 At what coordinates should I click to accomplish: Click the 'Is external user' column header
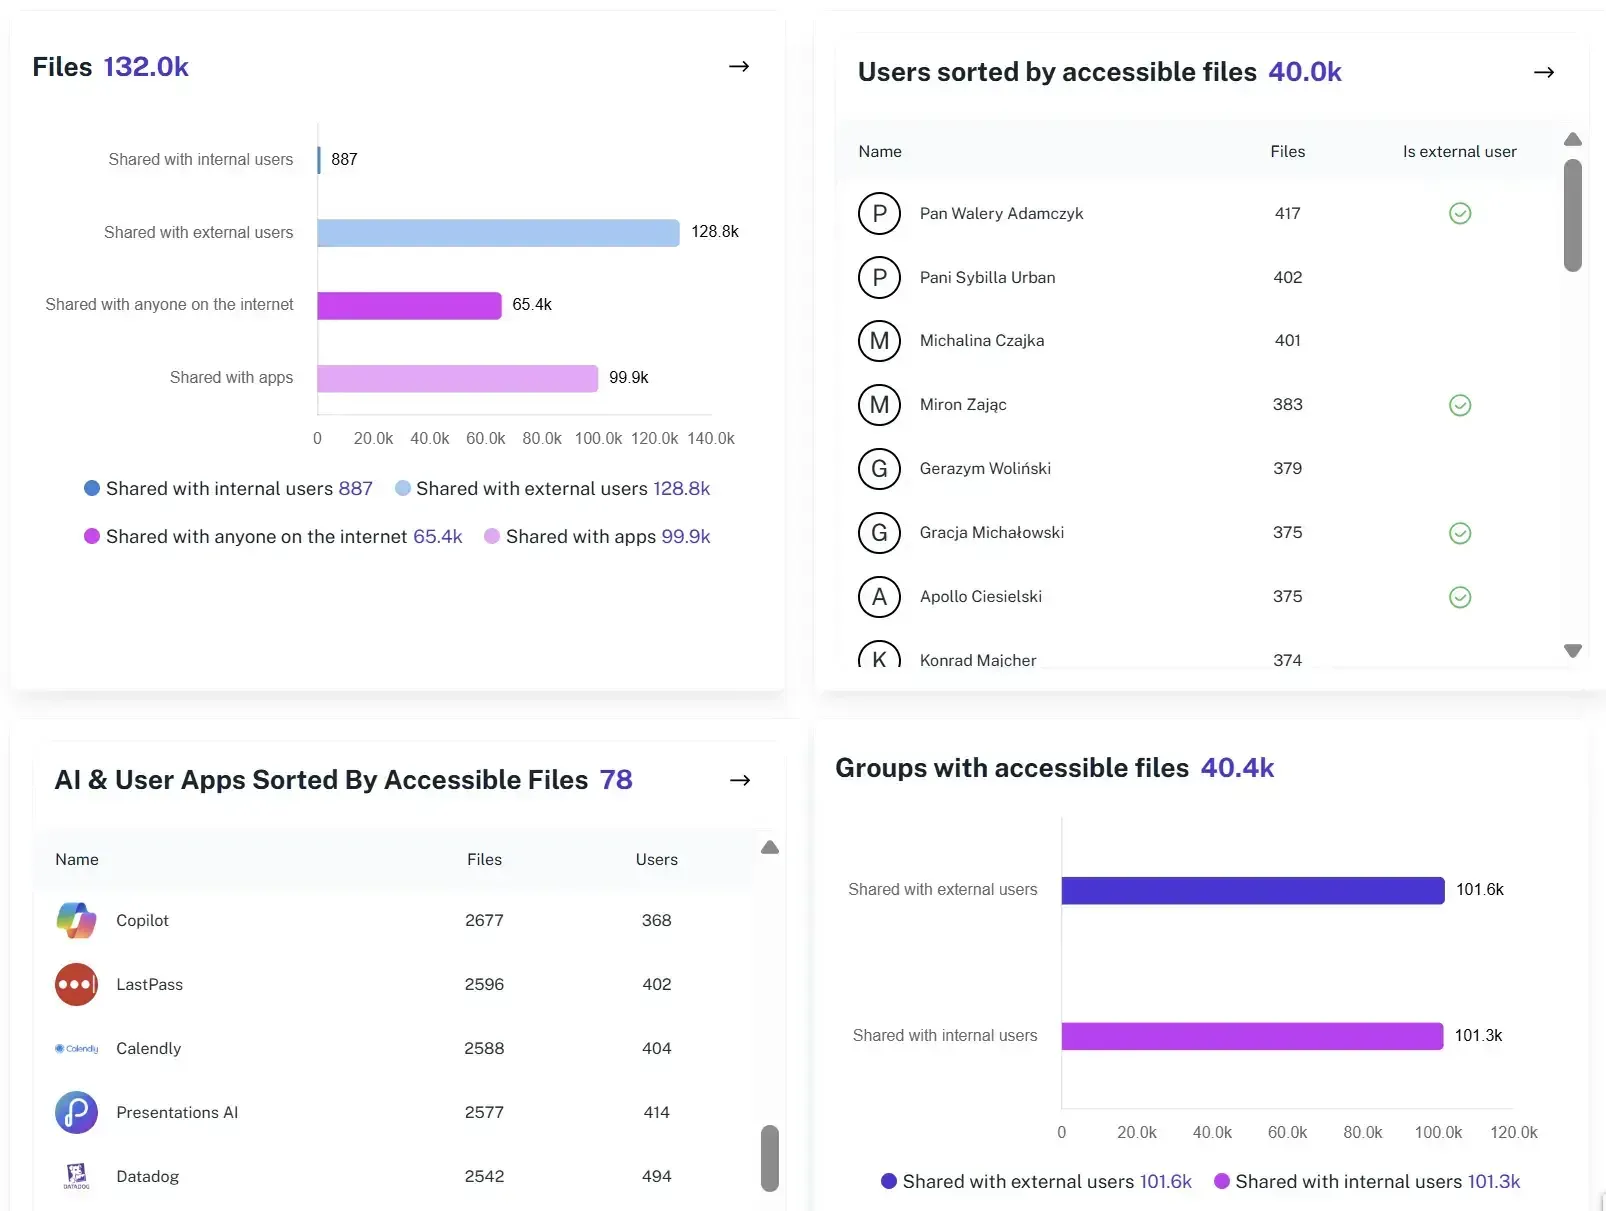[x=1459, y=151]
